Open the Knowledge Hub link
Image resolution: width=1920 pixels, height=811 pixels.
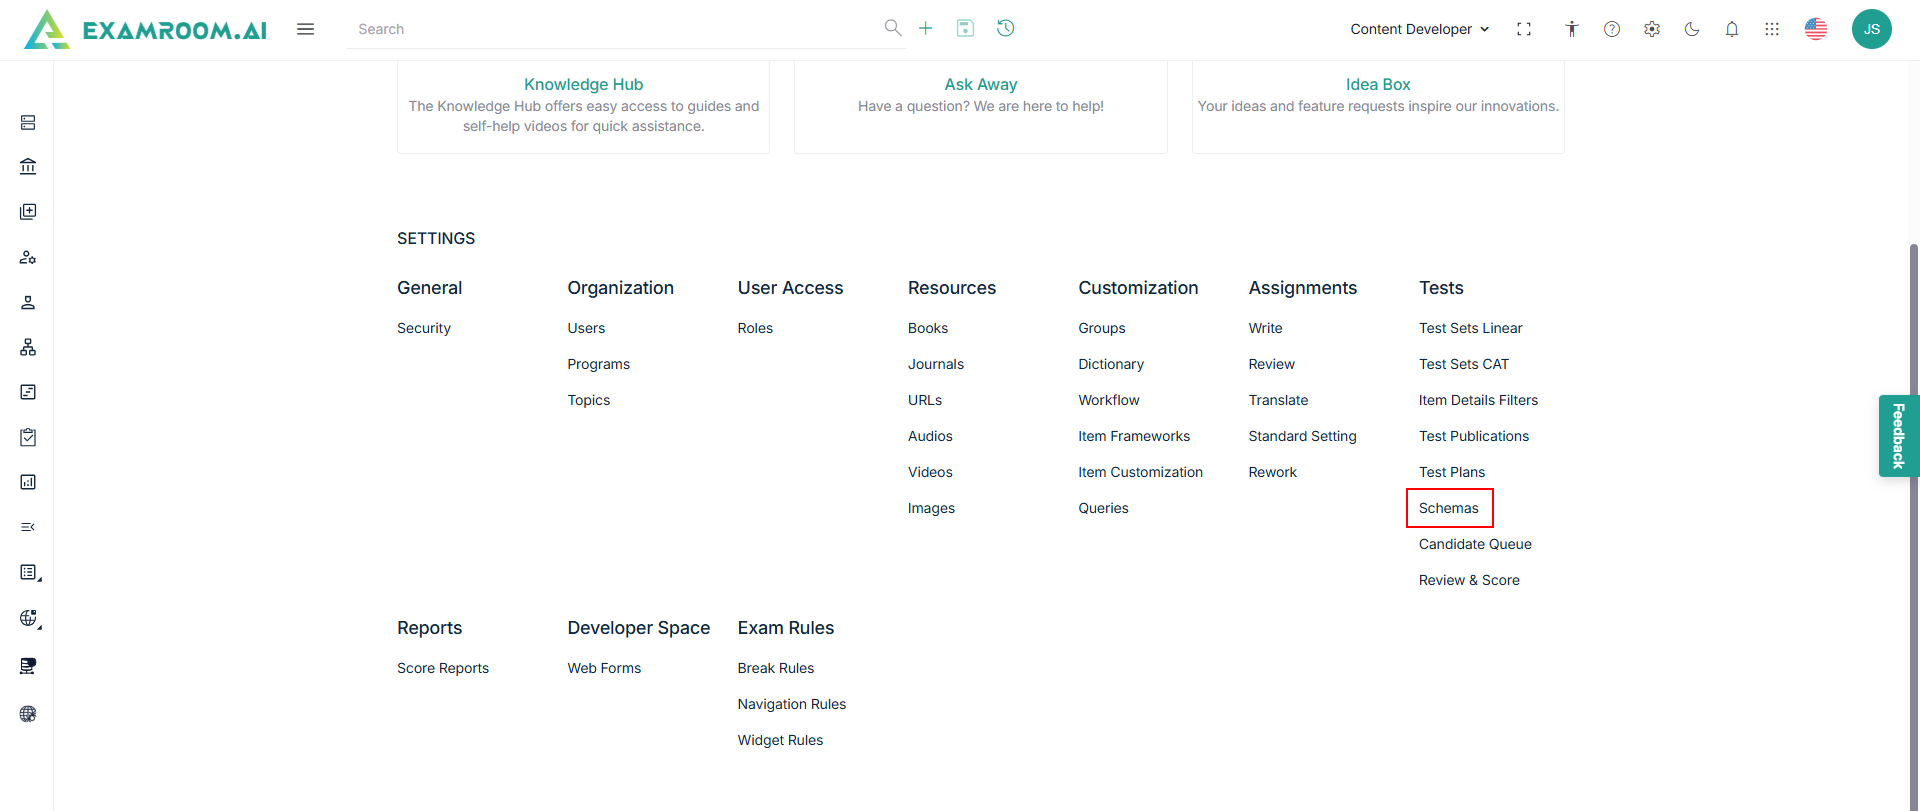click(583, 84)
